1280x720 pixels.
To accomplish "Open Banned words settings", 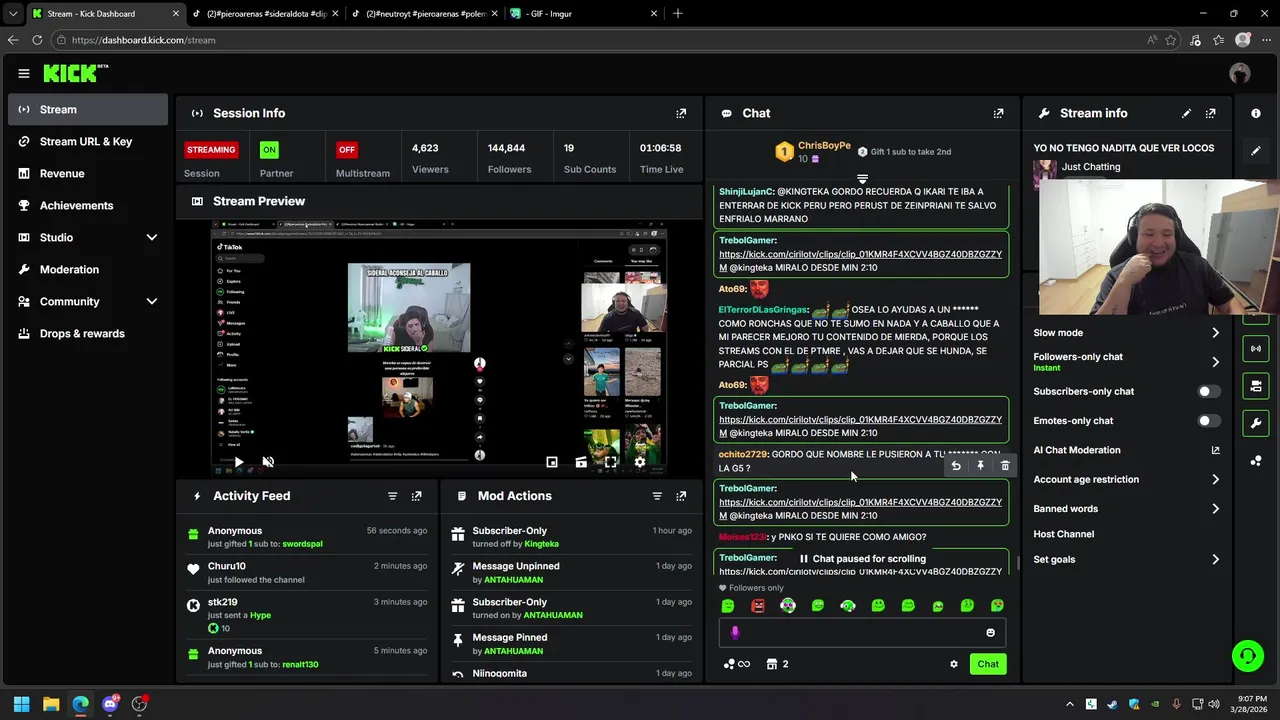I will click(1127, 509).
